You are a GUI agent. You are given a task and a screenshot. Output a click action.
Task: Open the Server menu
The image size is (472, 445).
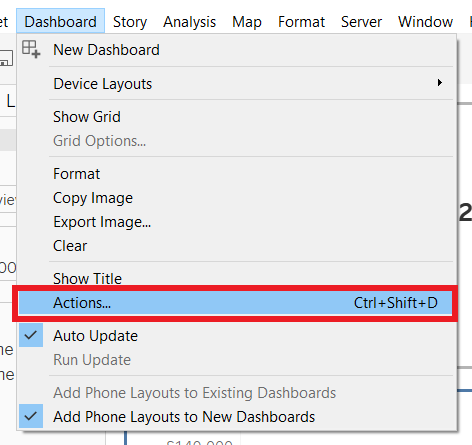tap(361, 22)
